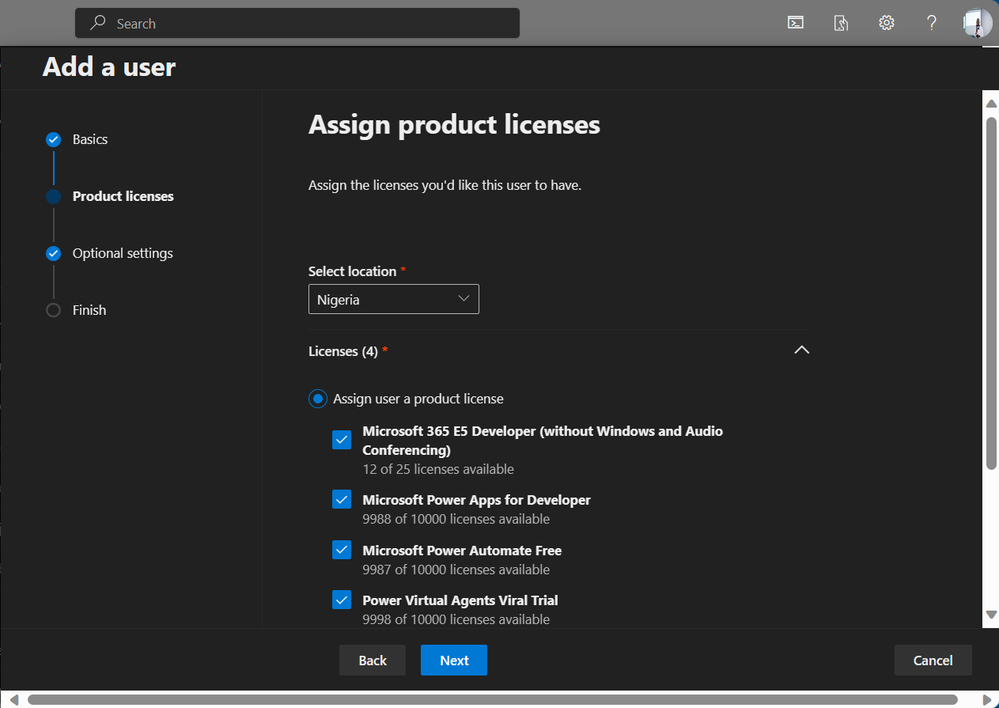Viewport: 999px width, 708px height.
Task: Click the Back button
Action: click(x=372, y=660)
